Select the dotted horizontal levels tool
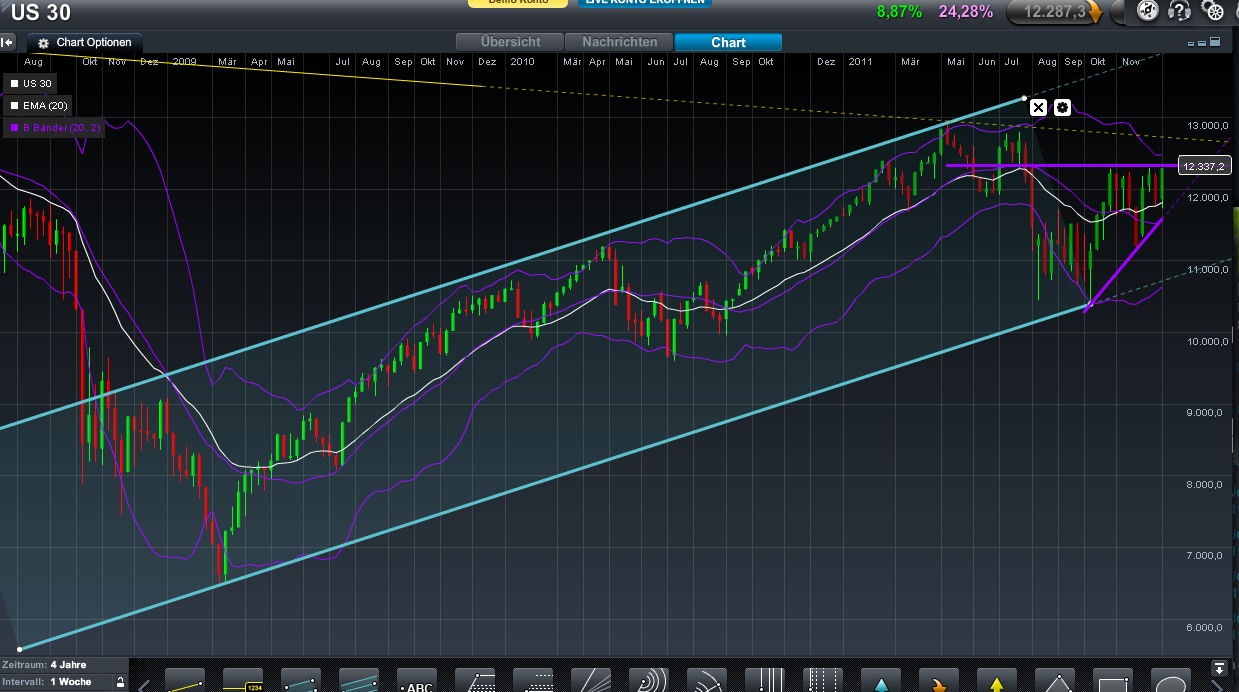 pos(533,680)
